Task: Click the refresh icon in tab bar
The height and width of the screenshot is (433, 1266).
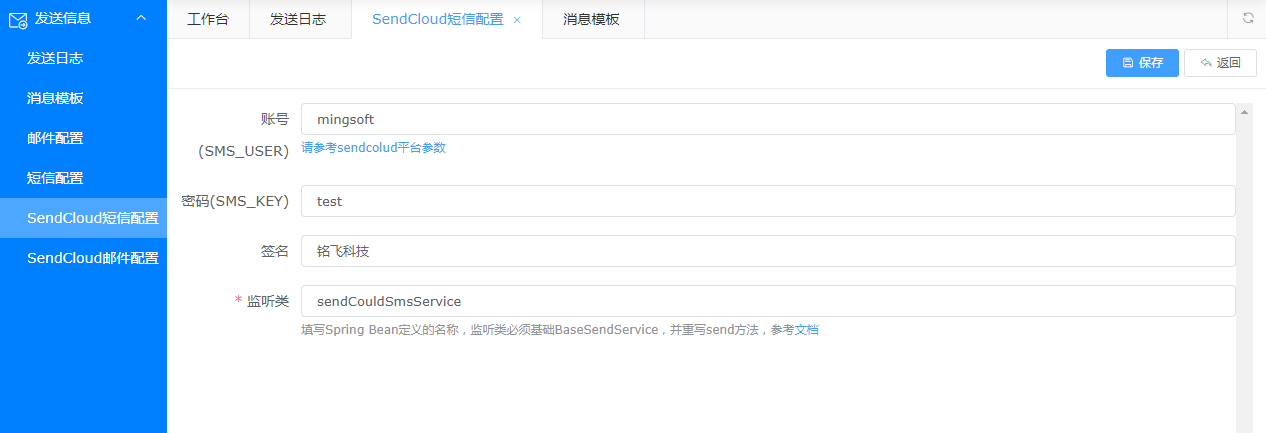Action: pyautogui.click(x=1248, y=18)
